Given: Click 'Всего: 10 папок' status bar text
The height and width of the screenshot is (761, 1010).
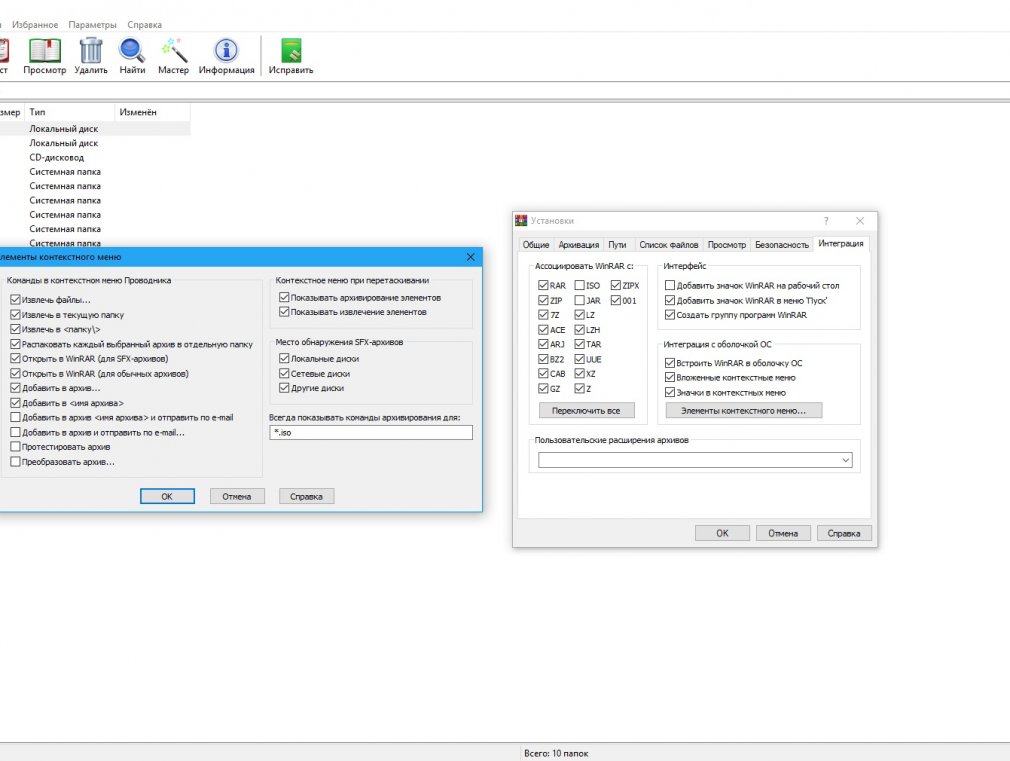Looking at the screenshot, I should tap(556, 753).
